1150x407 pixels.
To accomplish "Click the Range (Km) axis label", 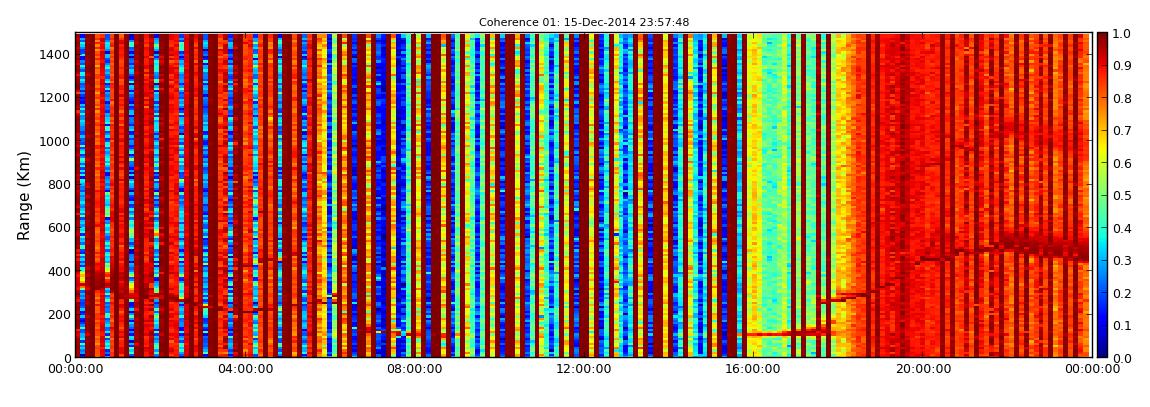I will coord(23,195).
